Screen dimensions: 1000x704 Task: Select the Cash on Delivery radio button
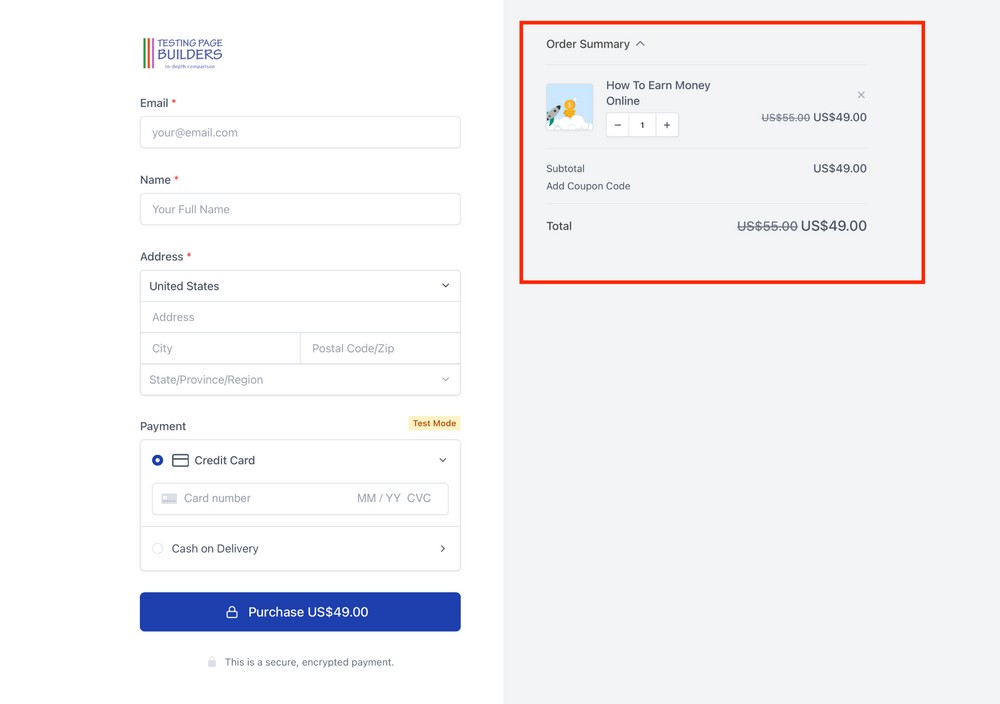157,548
